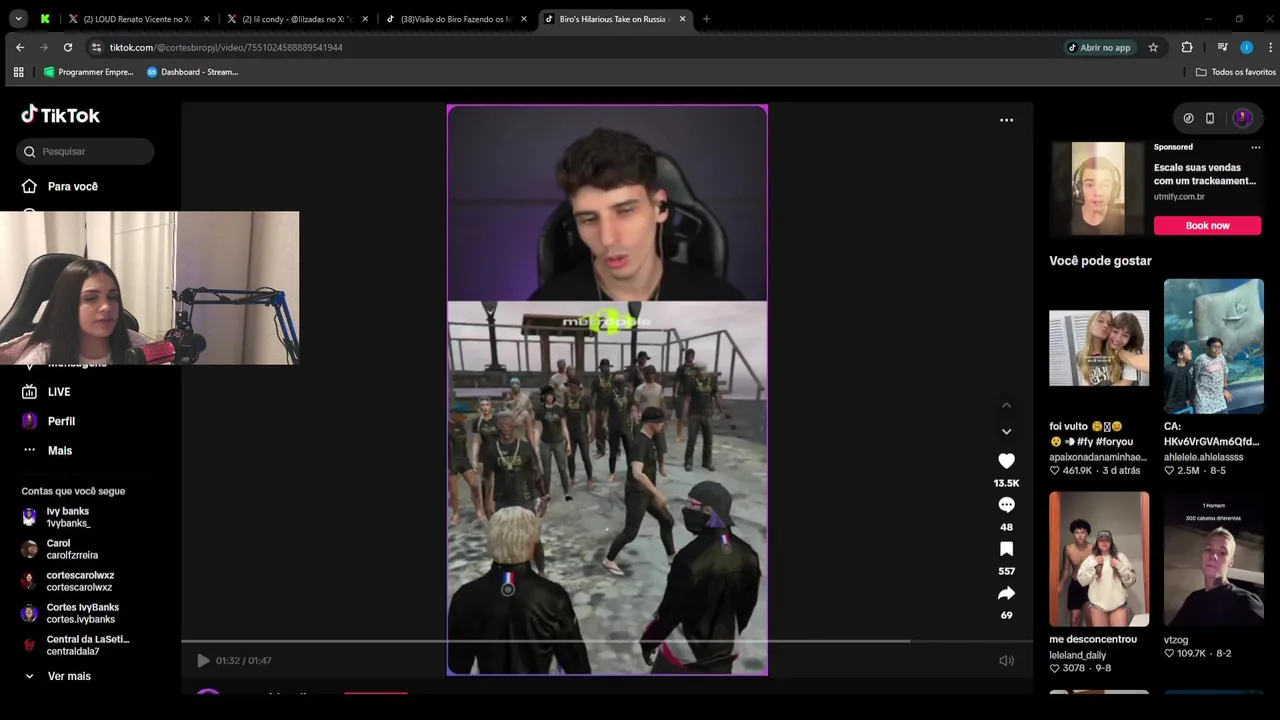The image size is (1280, 720).
Task: Go back with browser back arrow
Action: coord(20,47)
